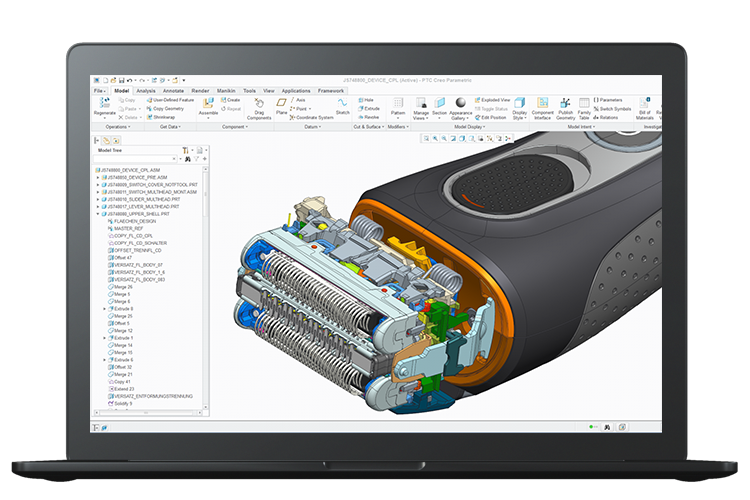
Task: Select MASTER_REF in the model tree
Action: click(128, 227)
